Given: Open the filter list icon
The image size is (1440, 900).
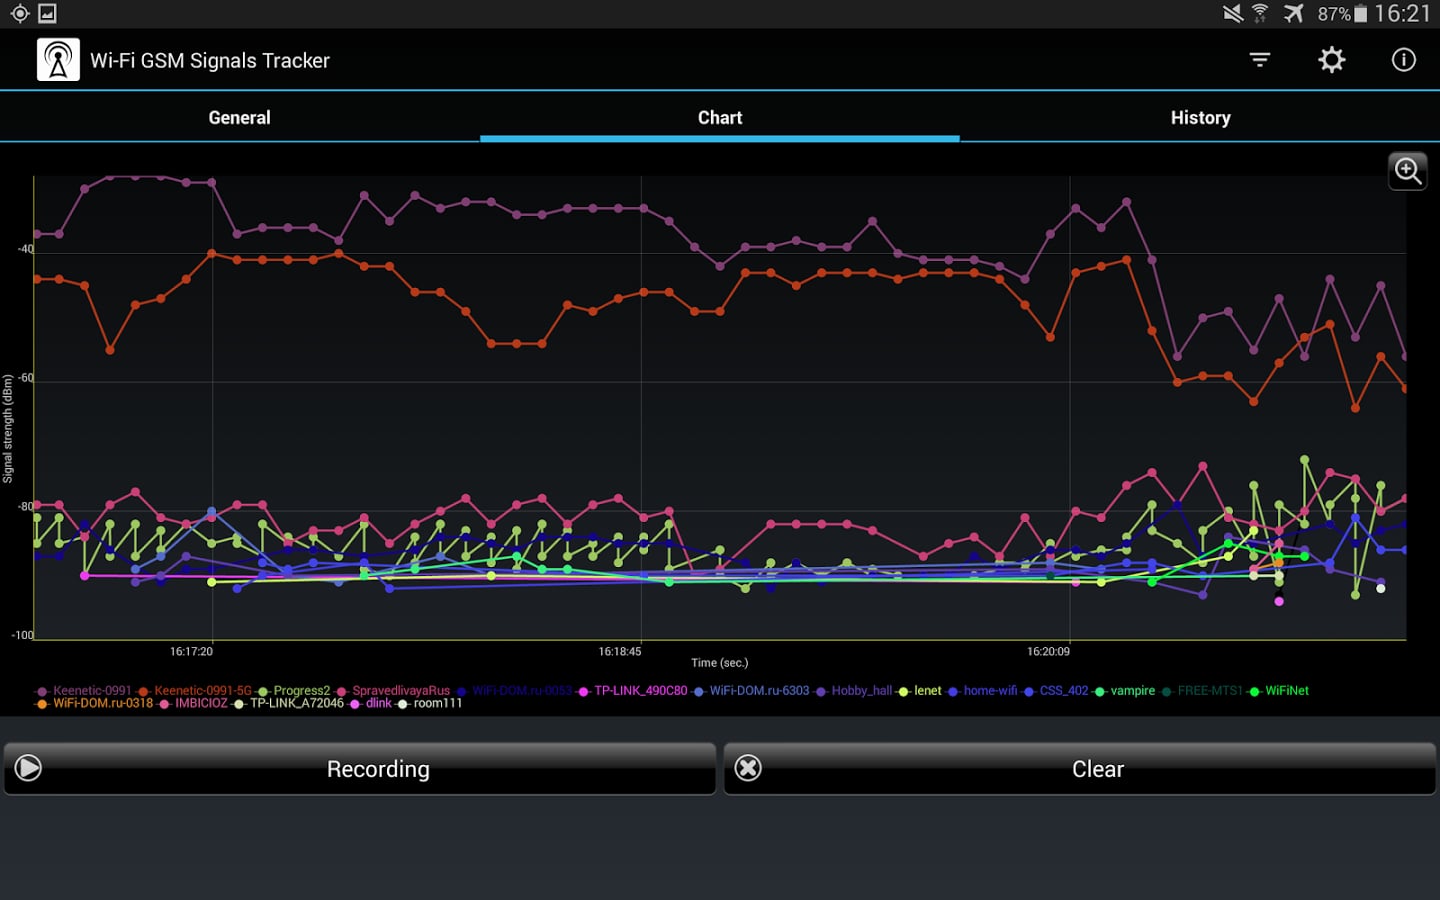Looking at the screenshot, I should coord(1260,60).
